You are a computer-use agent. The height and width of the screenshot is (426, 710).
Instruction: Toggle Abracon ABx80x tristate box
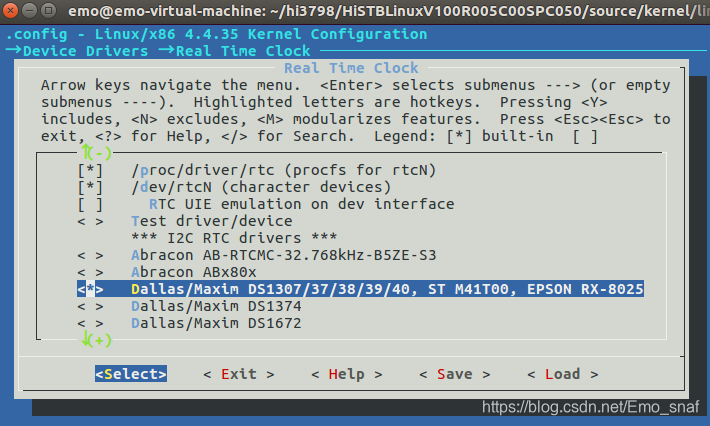click(x=90, y=273)
